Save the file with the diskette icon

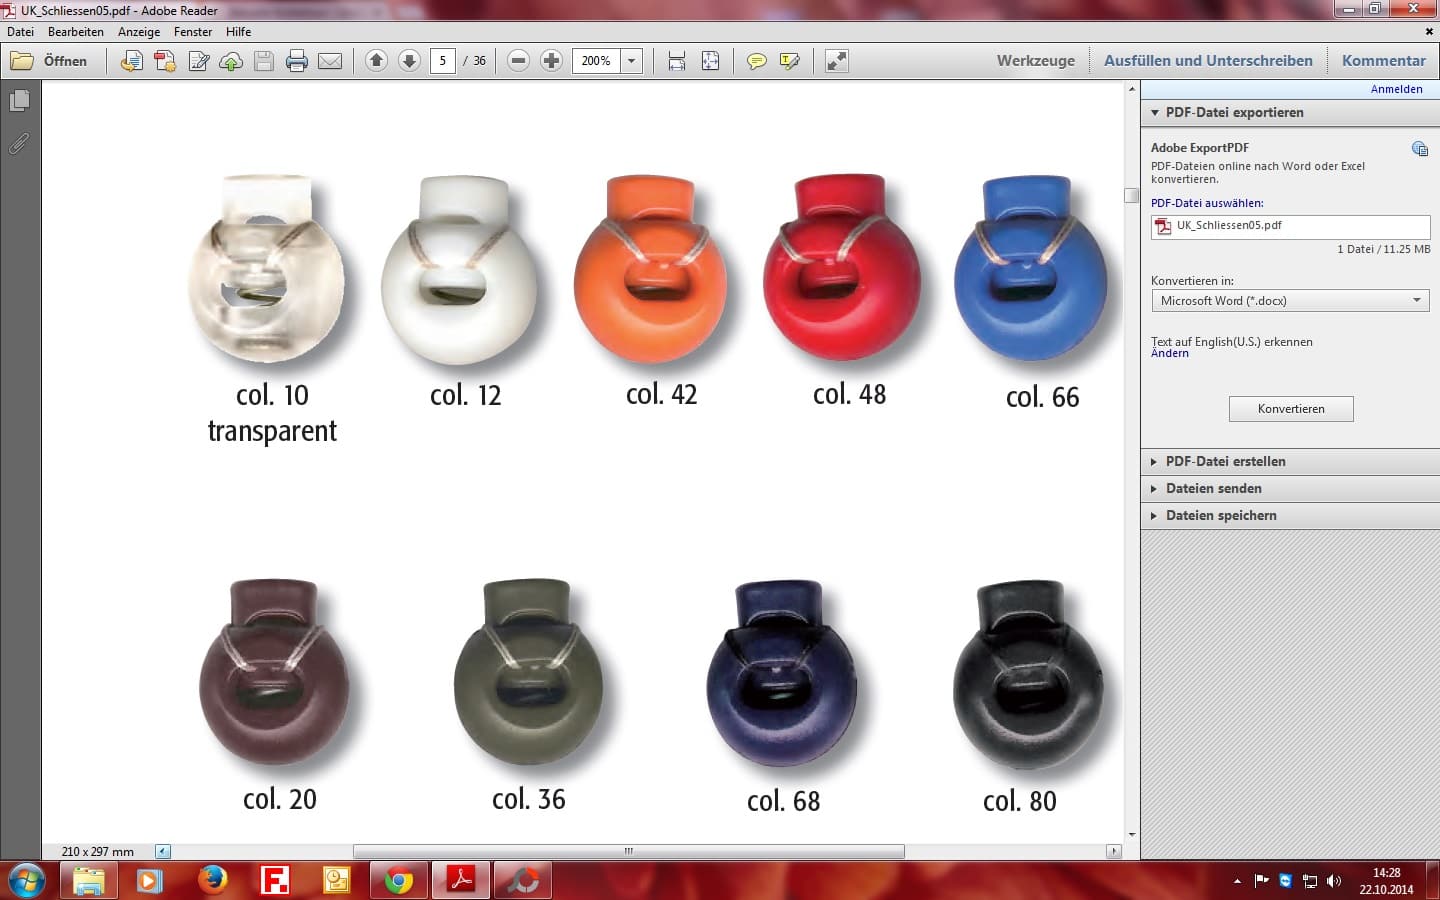point(264,61)
